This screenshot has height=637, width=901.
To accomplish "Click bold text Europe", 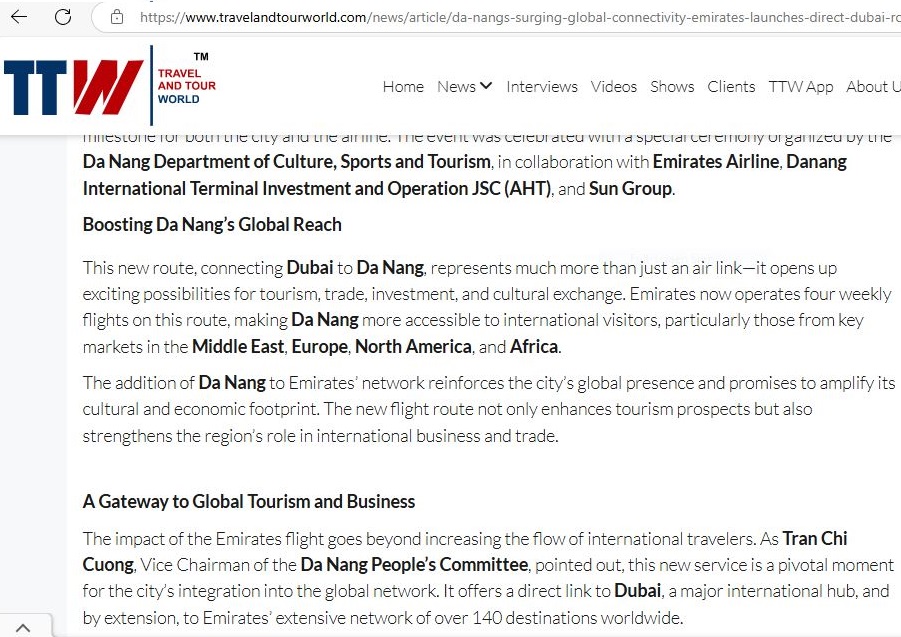I will [319, 347].
